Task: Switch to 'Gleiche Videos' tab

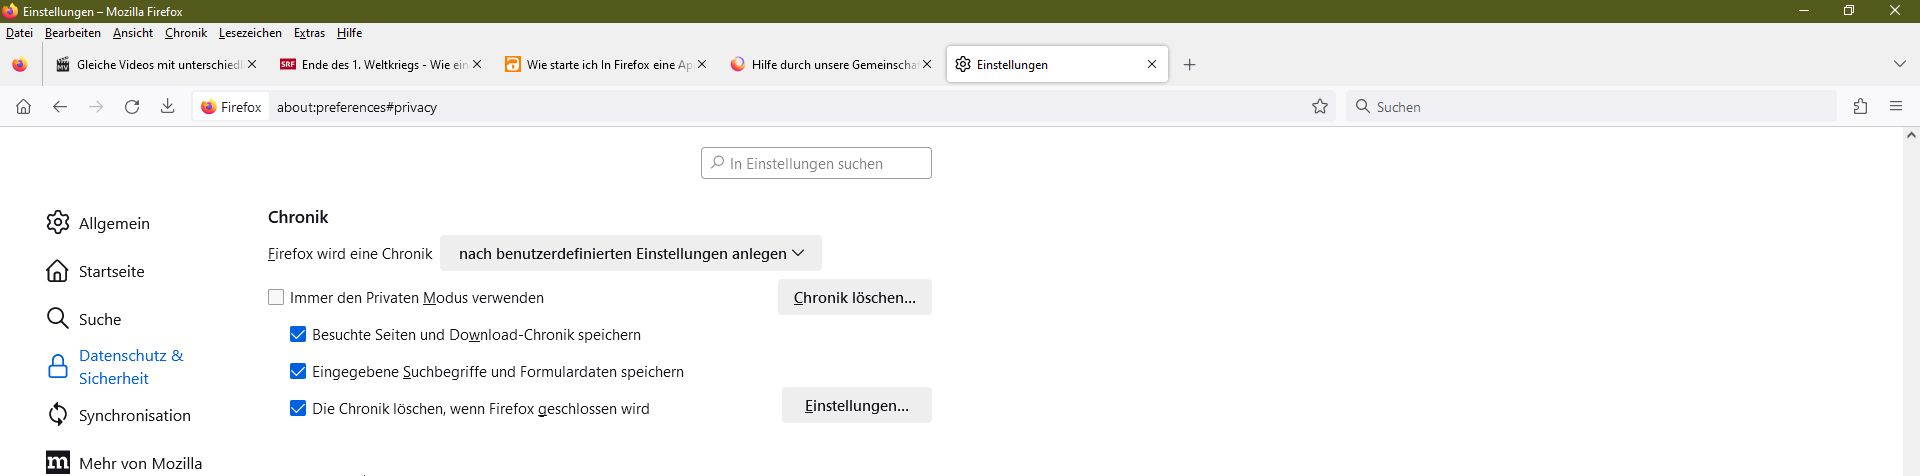Action: [158, 65]
